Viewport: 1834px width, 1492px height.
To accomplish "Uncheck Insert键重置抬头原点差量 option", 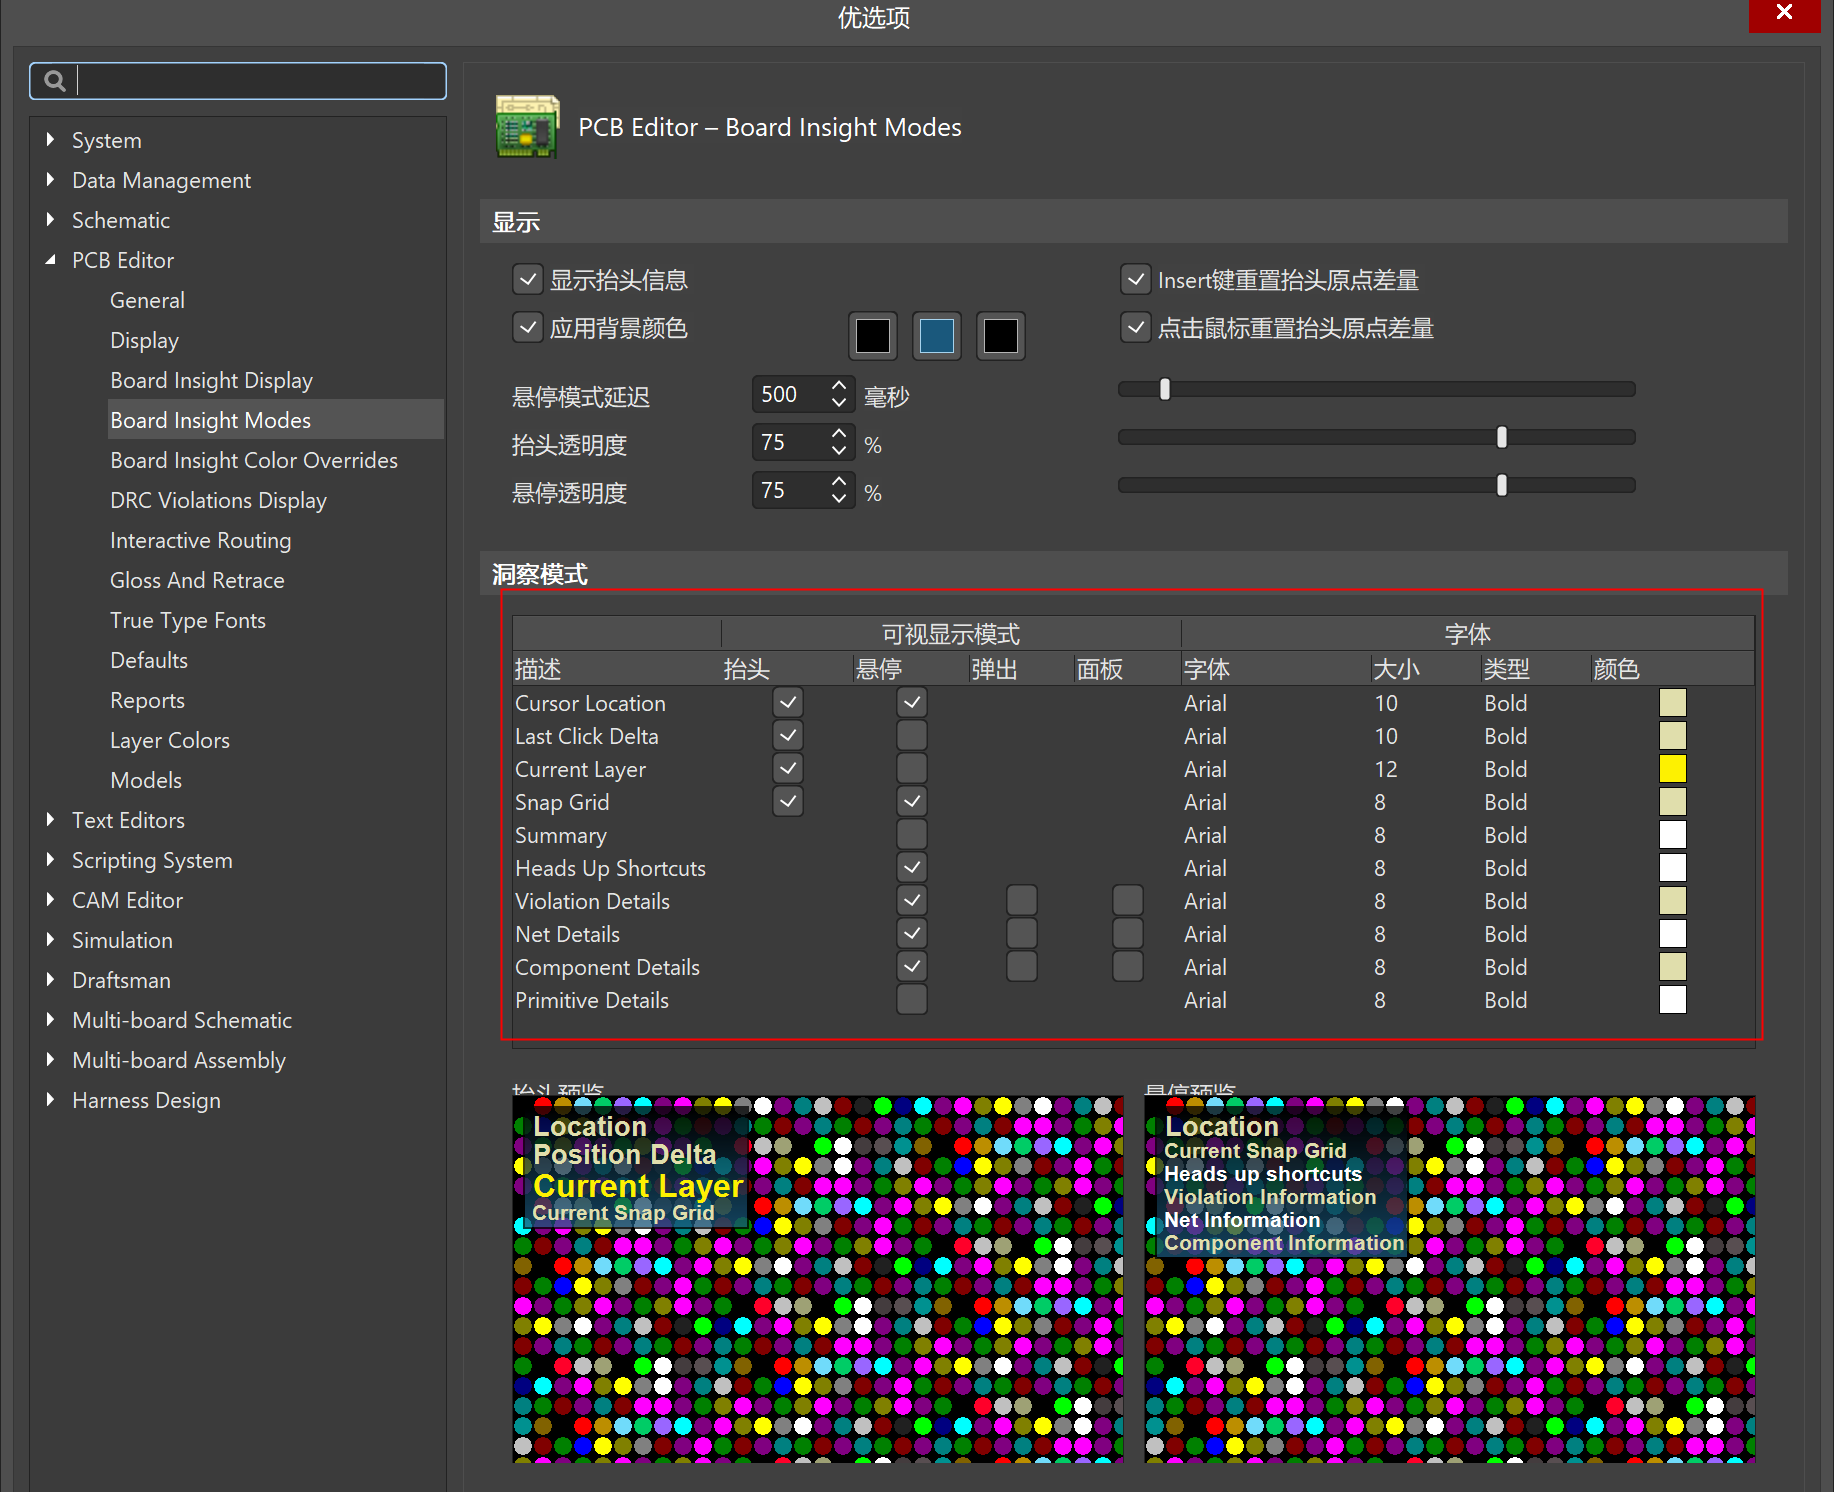I will click(1135, 280).
